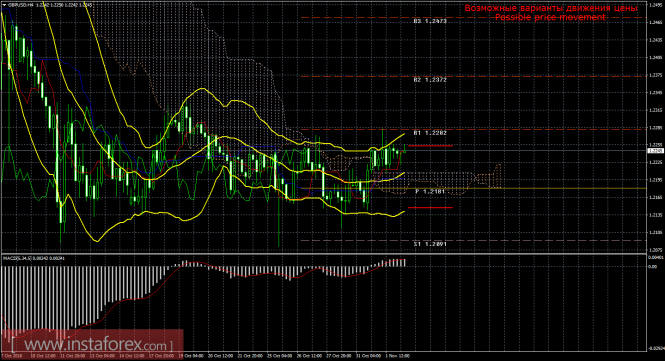Click the latest MACD histogram bar

[x=405, y=263]
